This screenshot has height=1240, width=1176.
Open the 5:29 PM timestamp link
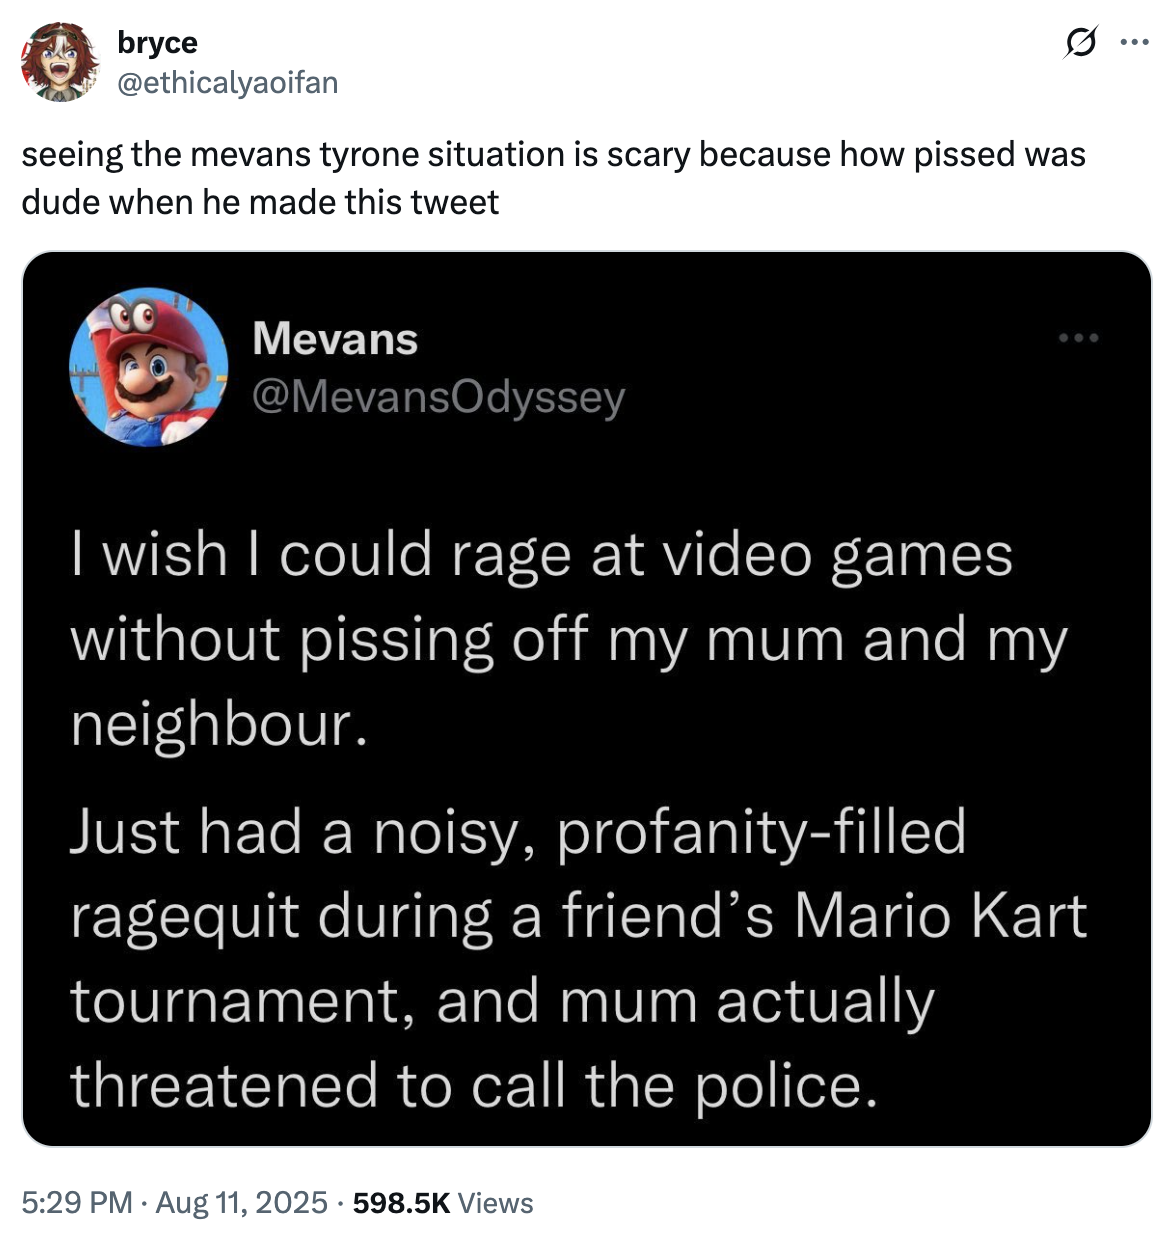pos(77,1202)
